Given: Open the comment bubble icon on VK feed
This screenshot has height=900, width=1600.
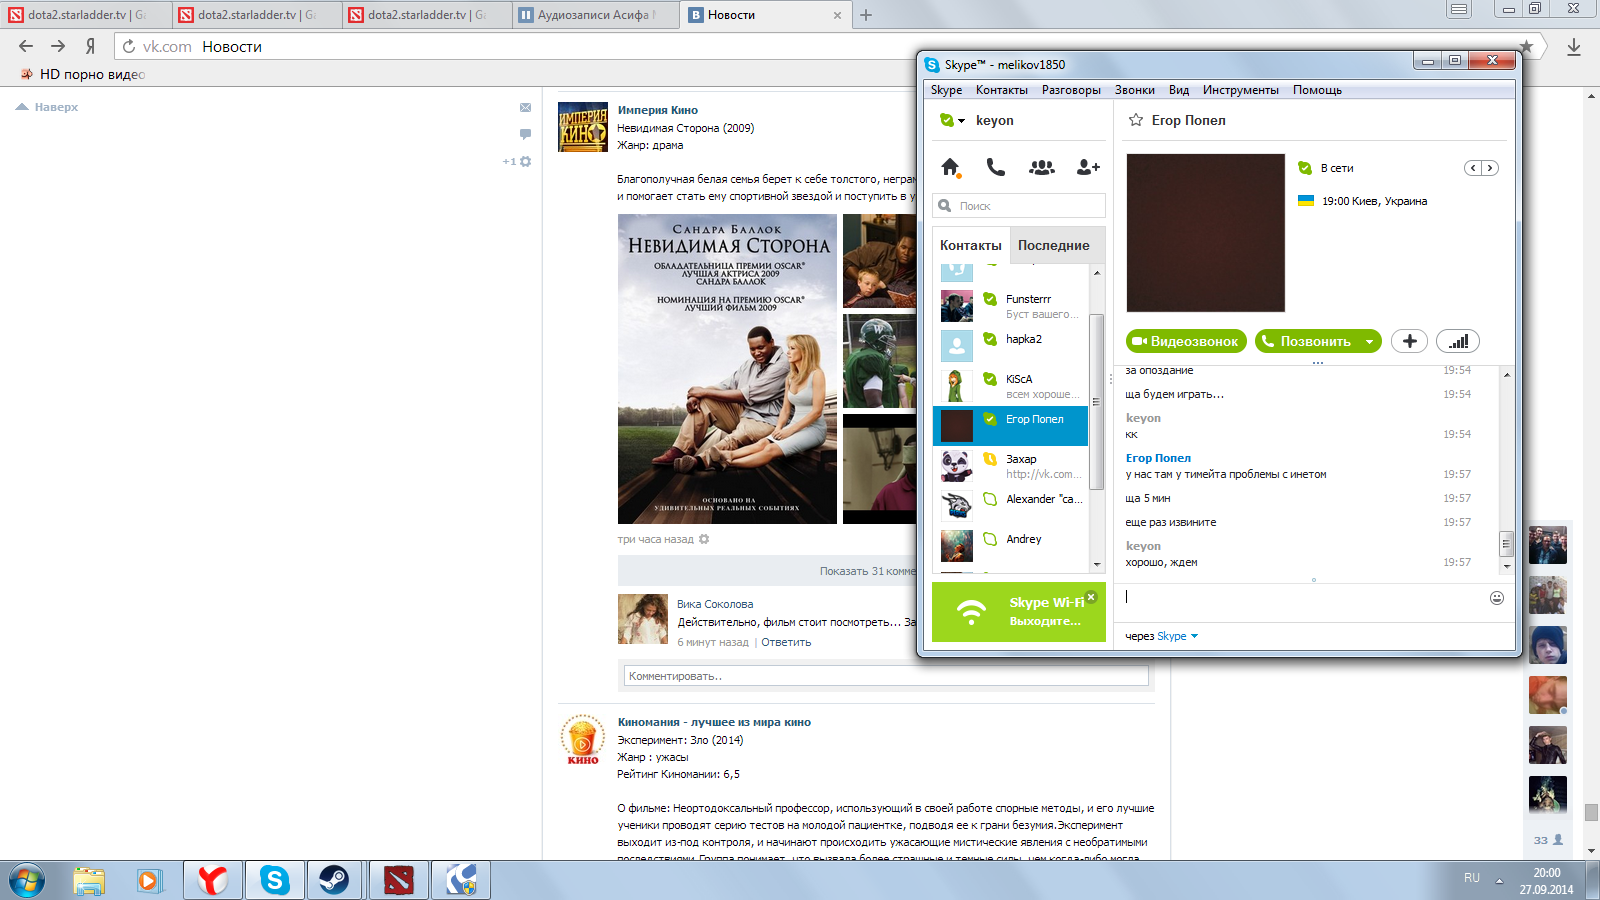Looking at the screenshot, I should (525, 134).
